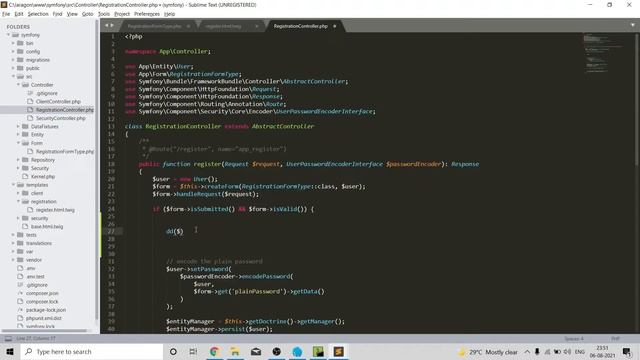Expand the Security folder under src

(18, 168)
